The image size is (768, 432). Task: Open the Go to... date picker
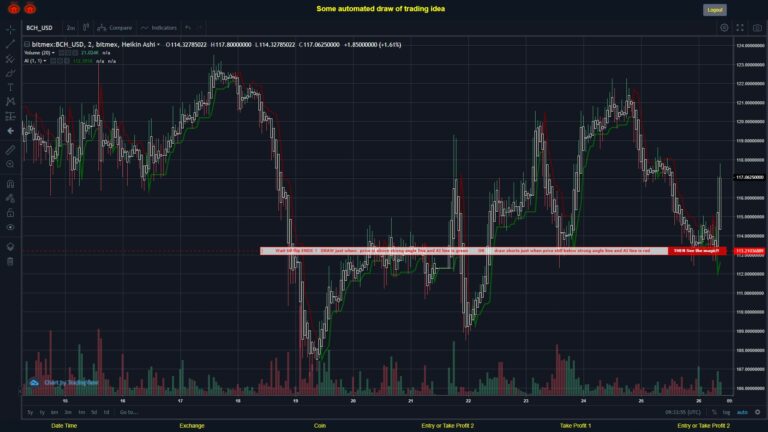pos(128,412)
